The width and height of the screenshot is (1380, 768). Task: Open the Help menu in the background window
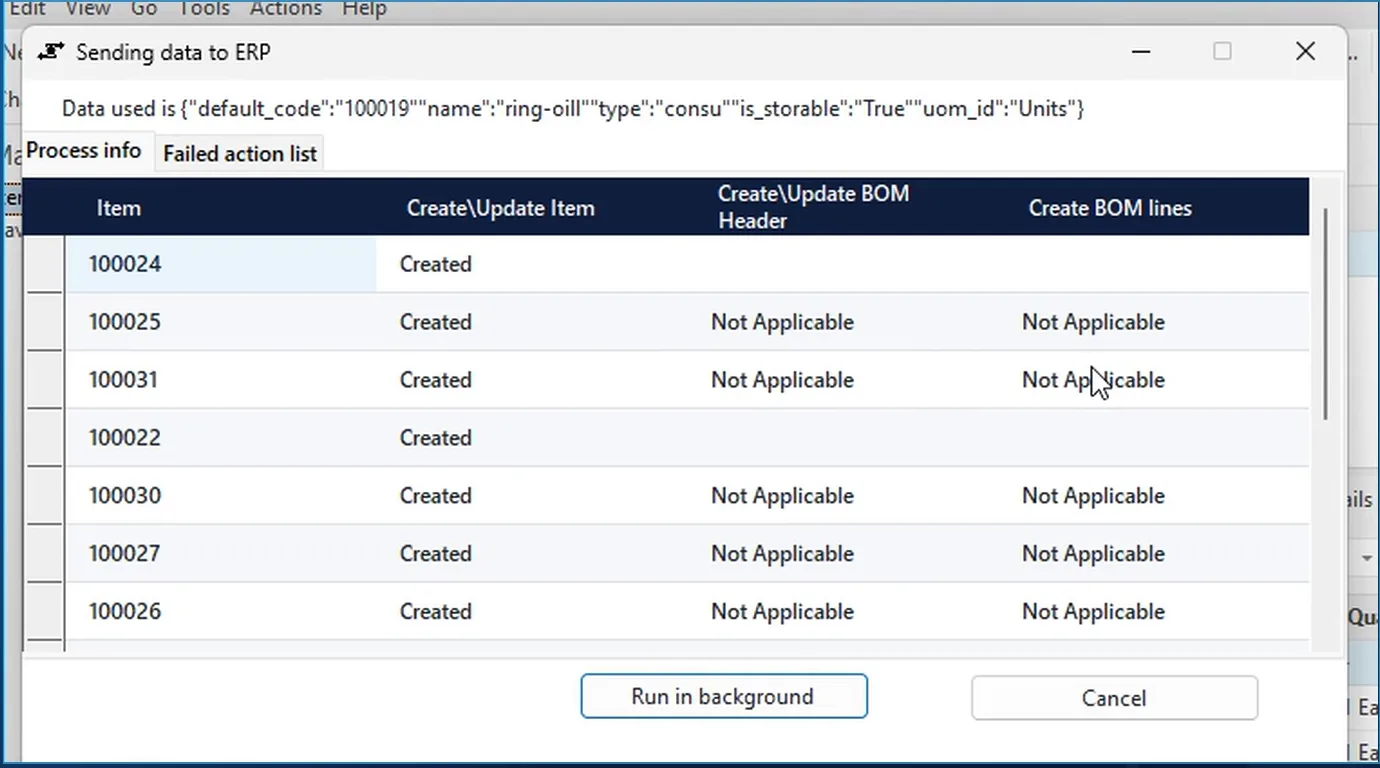[364, 8]
